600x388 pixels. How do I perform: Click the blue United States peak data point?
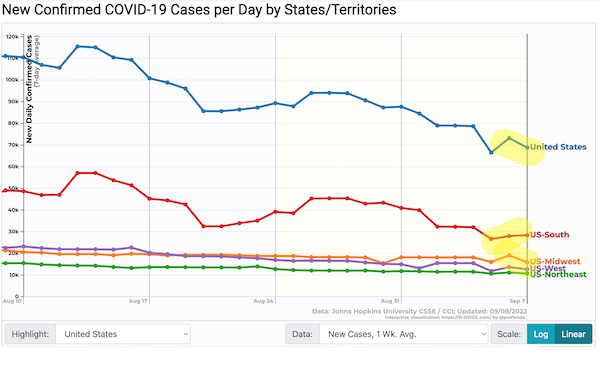point(78,46)
